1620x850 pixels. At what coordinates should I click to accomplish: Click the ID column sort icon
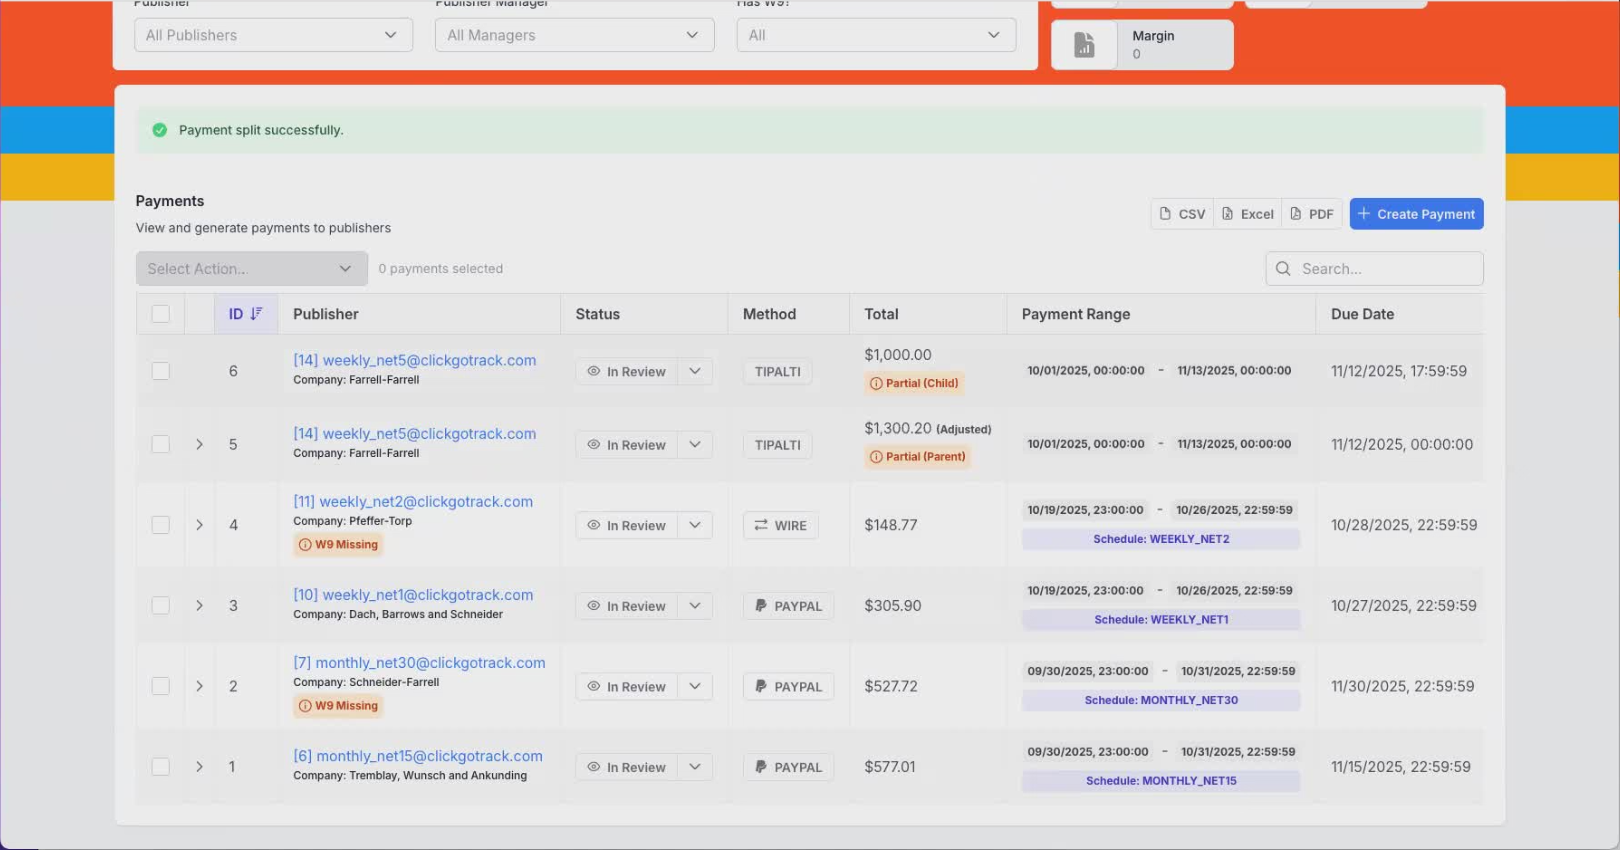point(256,314)
